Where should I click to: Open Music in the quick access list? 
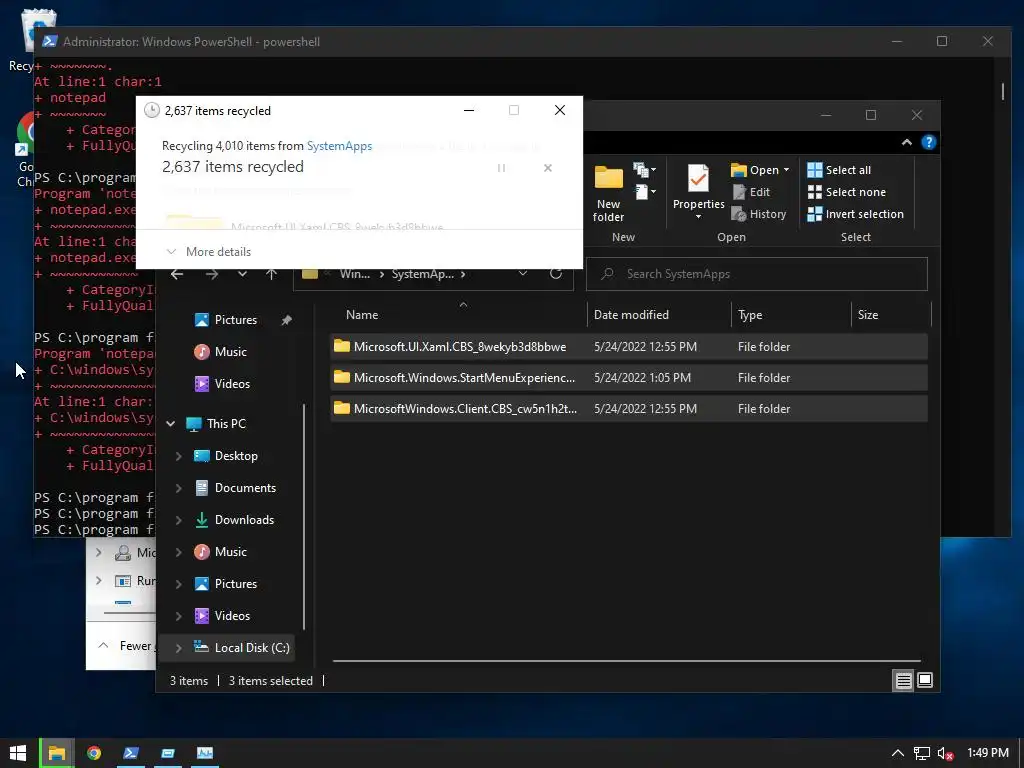(x=221, y=352)
